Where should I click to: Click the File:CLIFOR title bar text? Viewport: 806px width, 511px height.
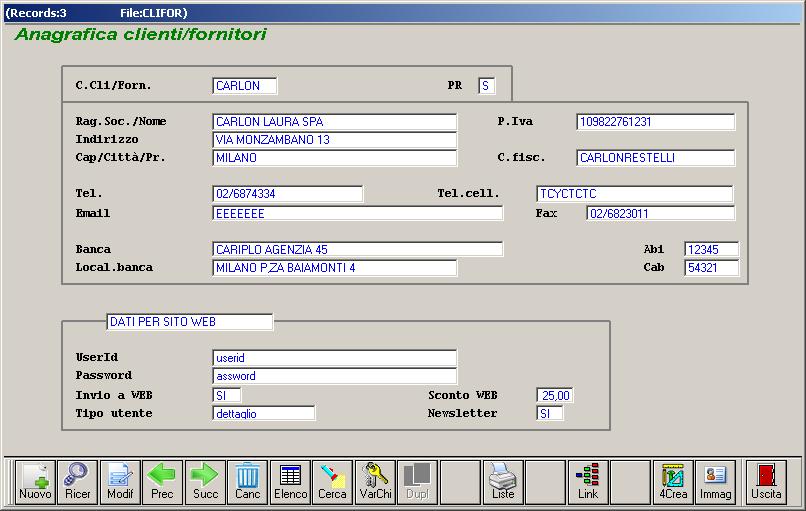pos(154,13)
